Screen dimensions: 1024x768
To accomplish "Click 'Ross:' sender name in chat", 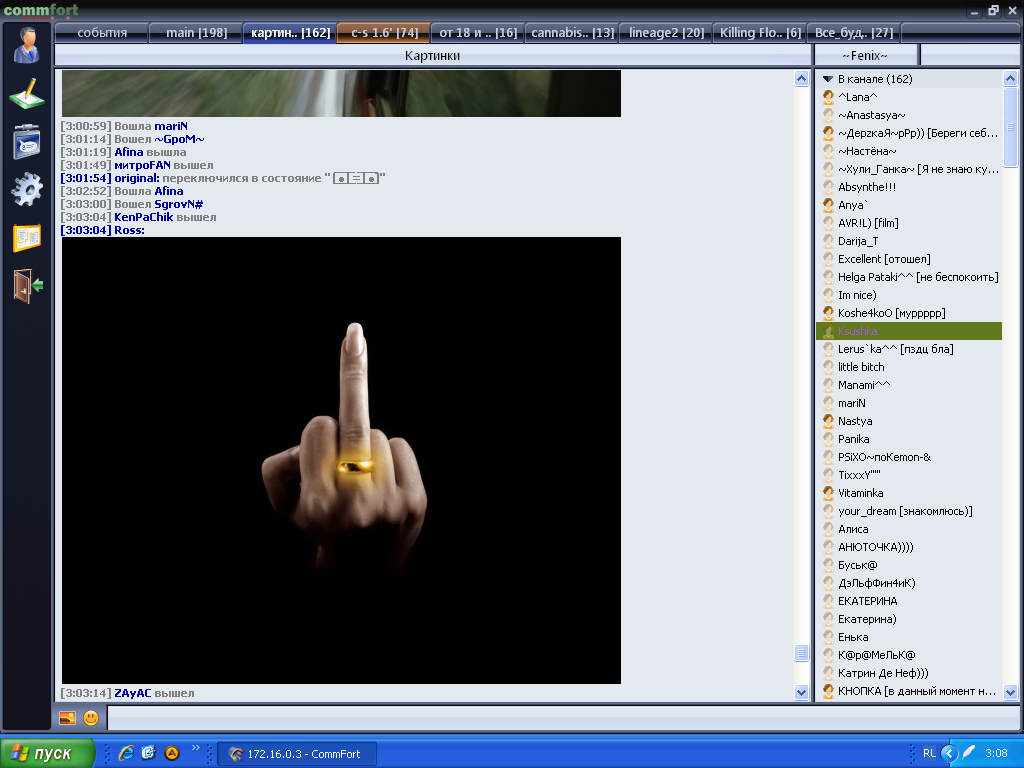I will pos(129,231).
